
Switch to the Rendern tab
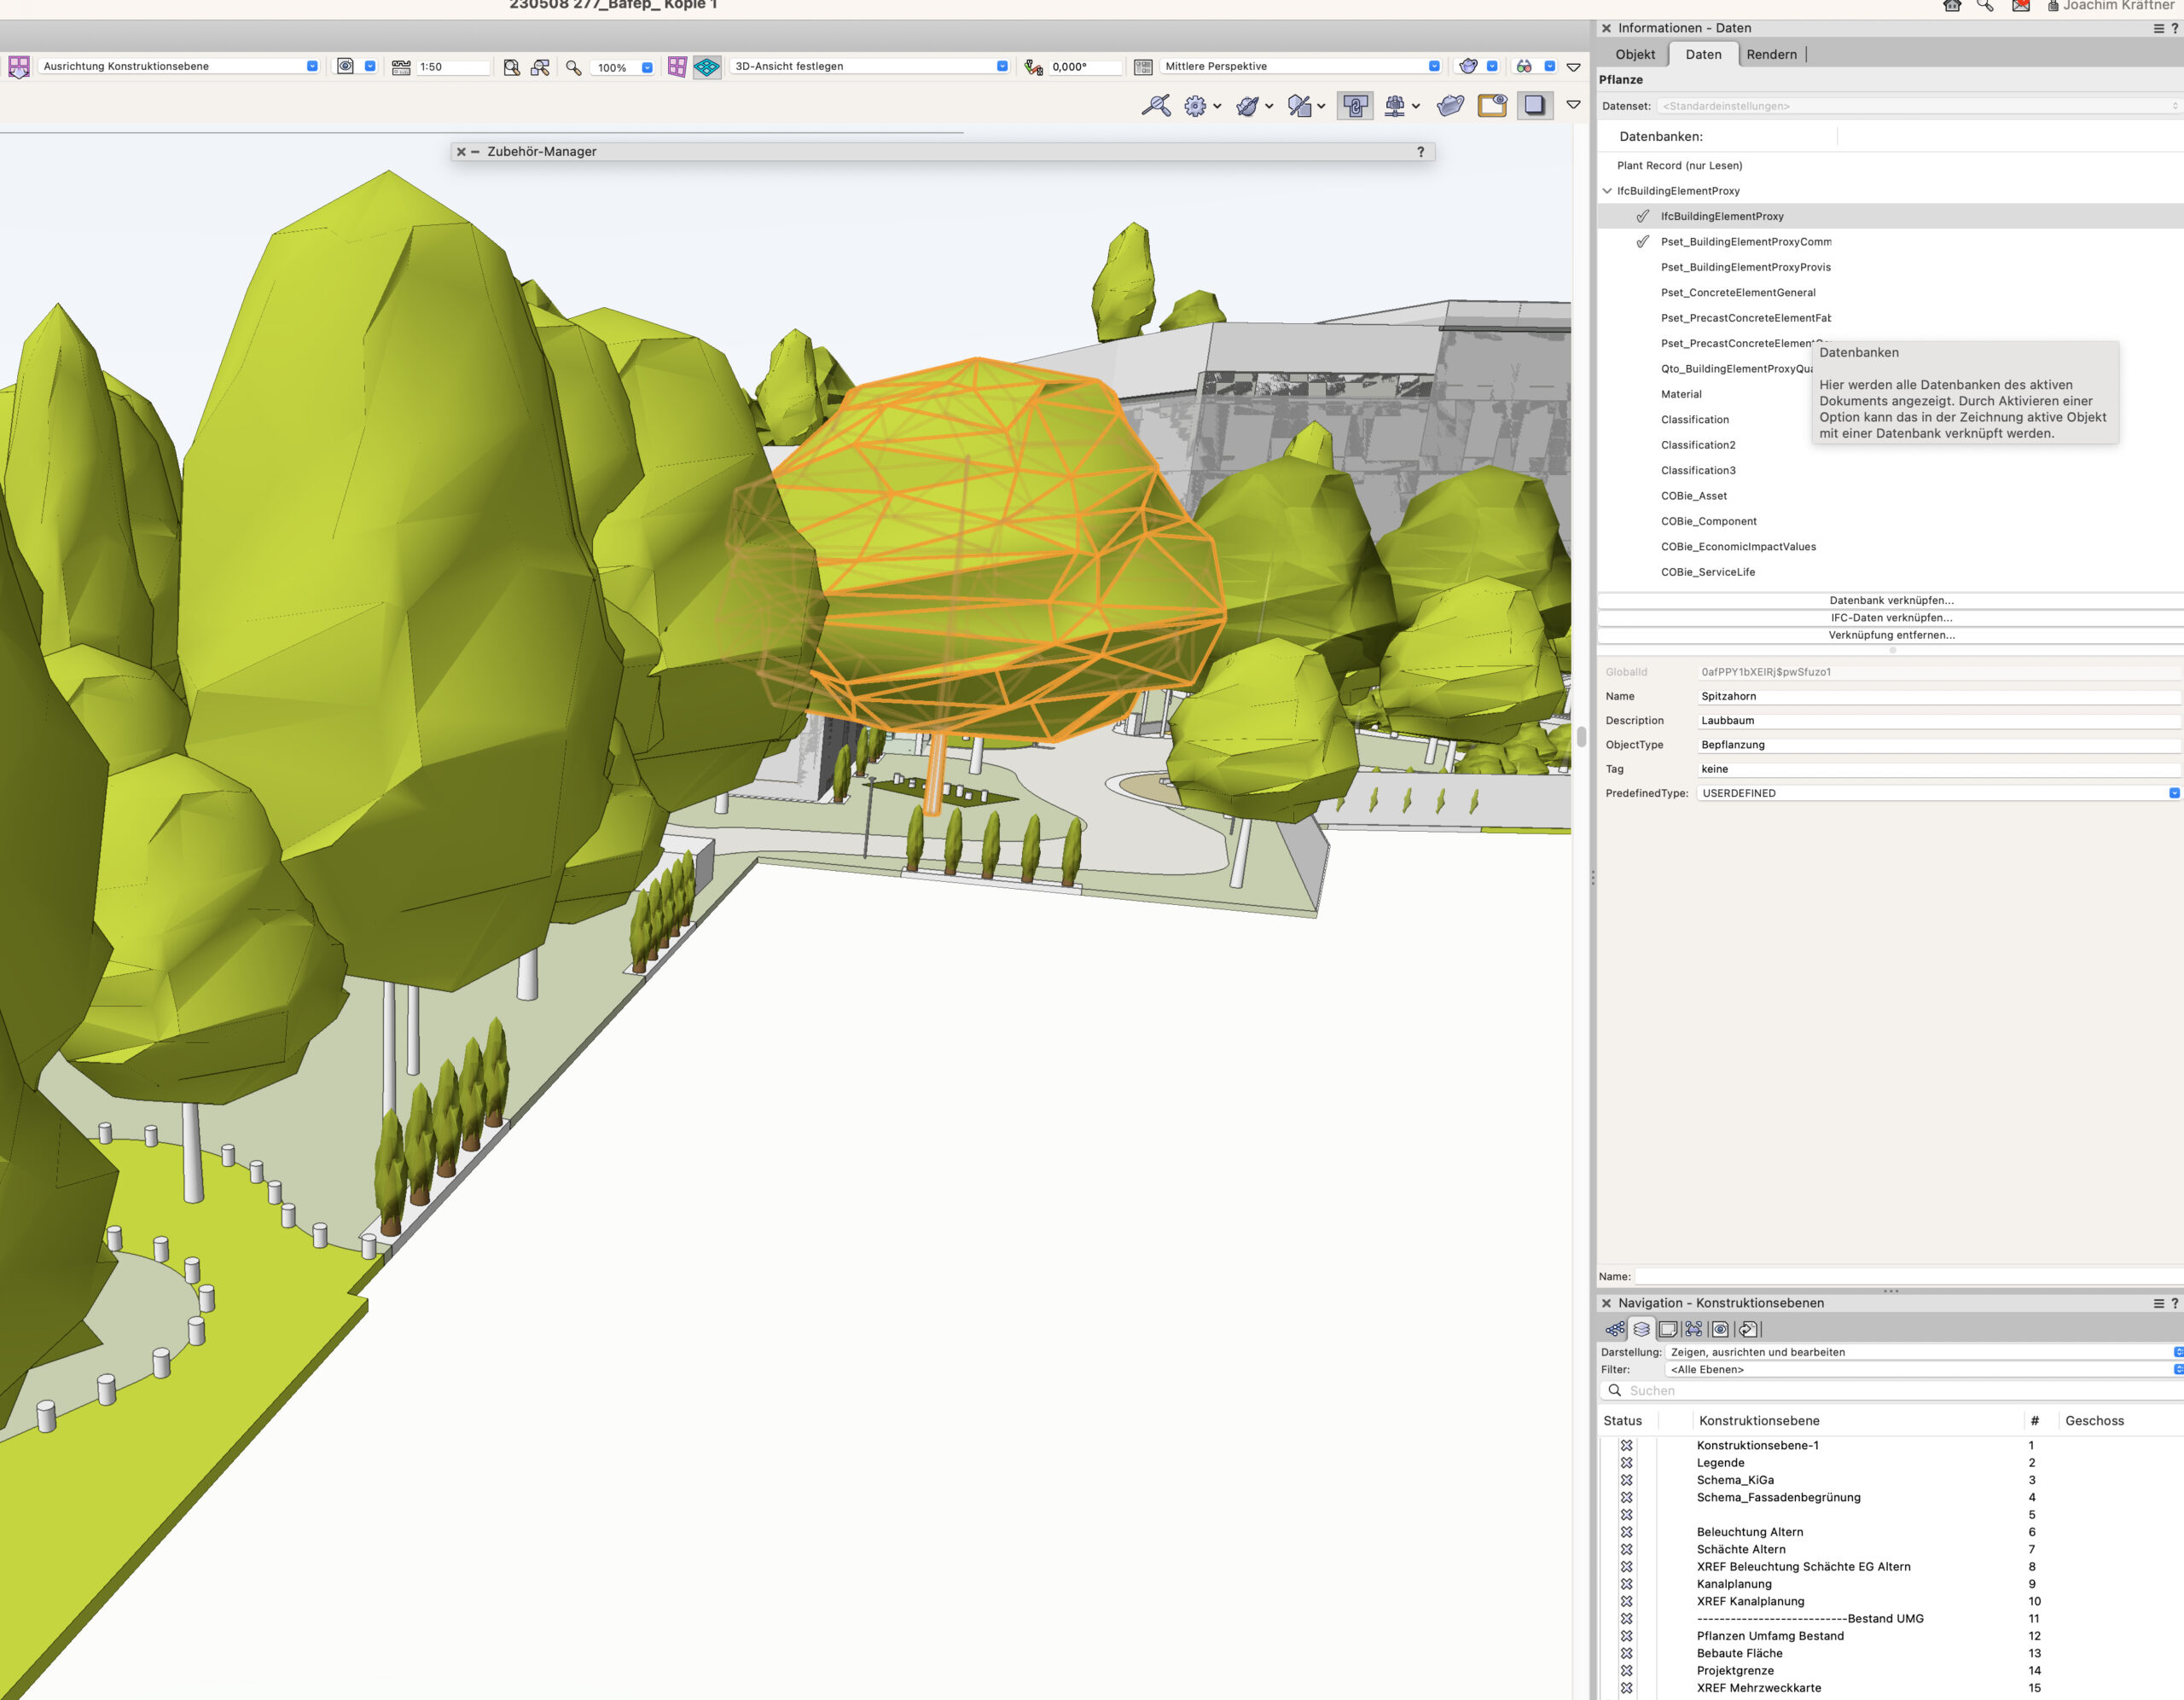pos(1771,55)
